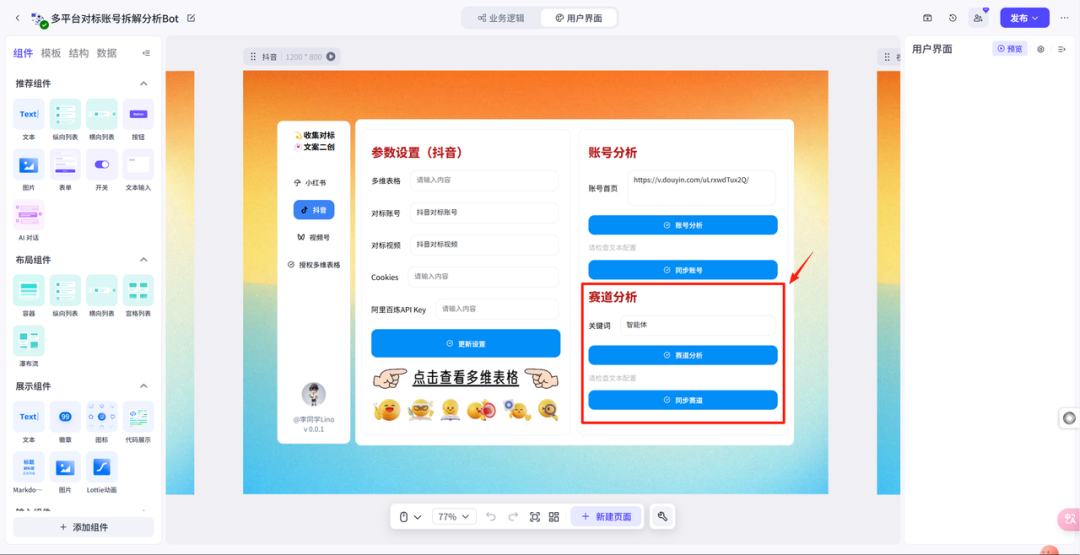Screen dimensions: 1080x555
Task: Go back using the top-left arrow
Action: [x=17, y=18]
